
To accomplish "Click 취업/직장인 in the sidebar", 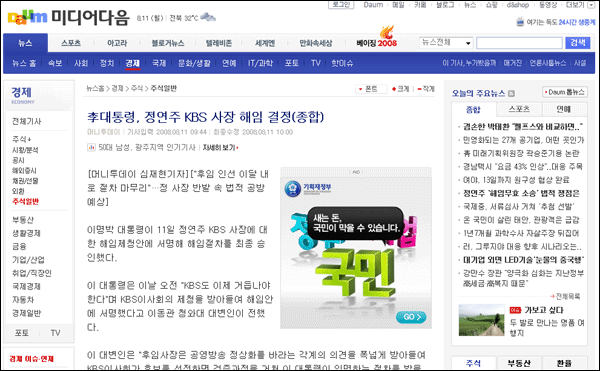I will point(32,273).
